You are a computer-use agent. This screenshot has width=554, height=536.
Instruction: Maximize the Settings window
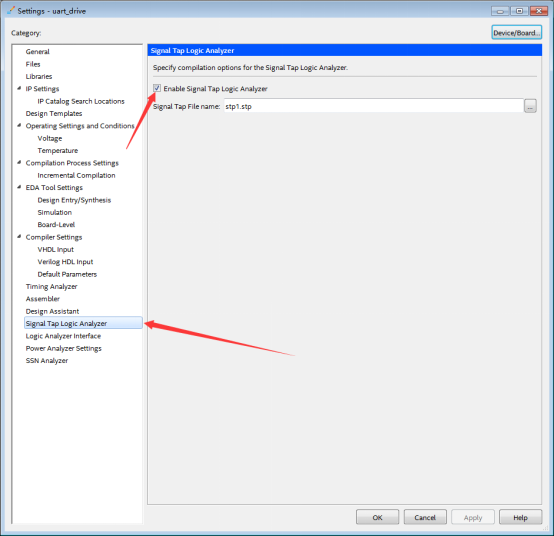coord(519,11)
